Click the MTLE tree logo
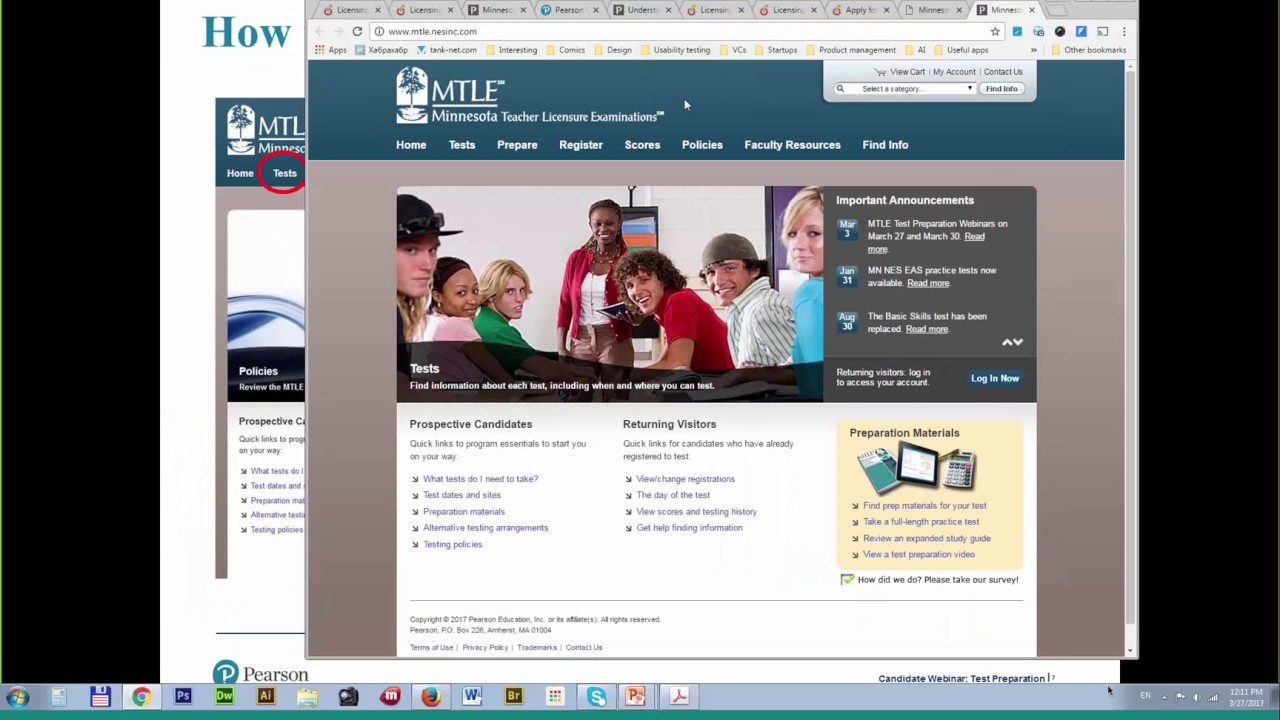Screen dimensions: 1280x720 [411, 95]
